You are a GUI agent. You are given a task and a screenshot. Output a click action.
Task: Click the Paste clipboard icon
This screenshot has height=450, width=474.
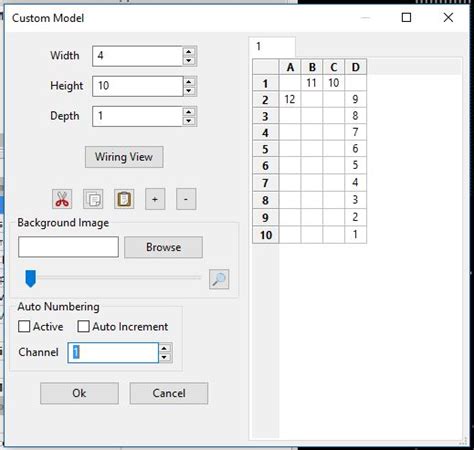[124, 199]
